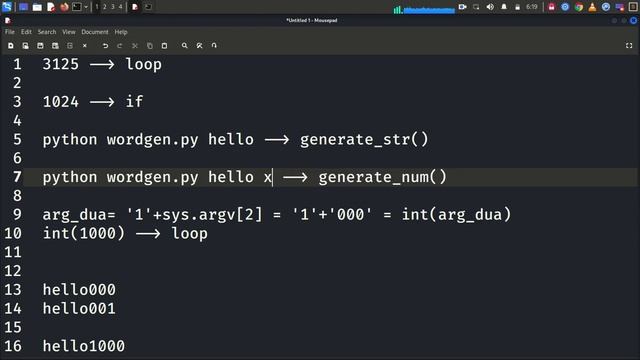640x360 pixels.
Task: Click the Mousepad icon in the title bar
Action: 8,20
